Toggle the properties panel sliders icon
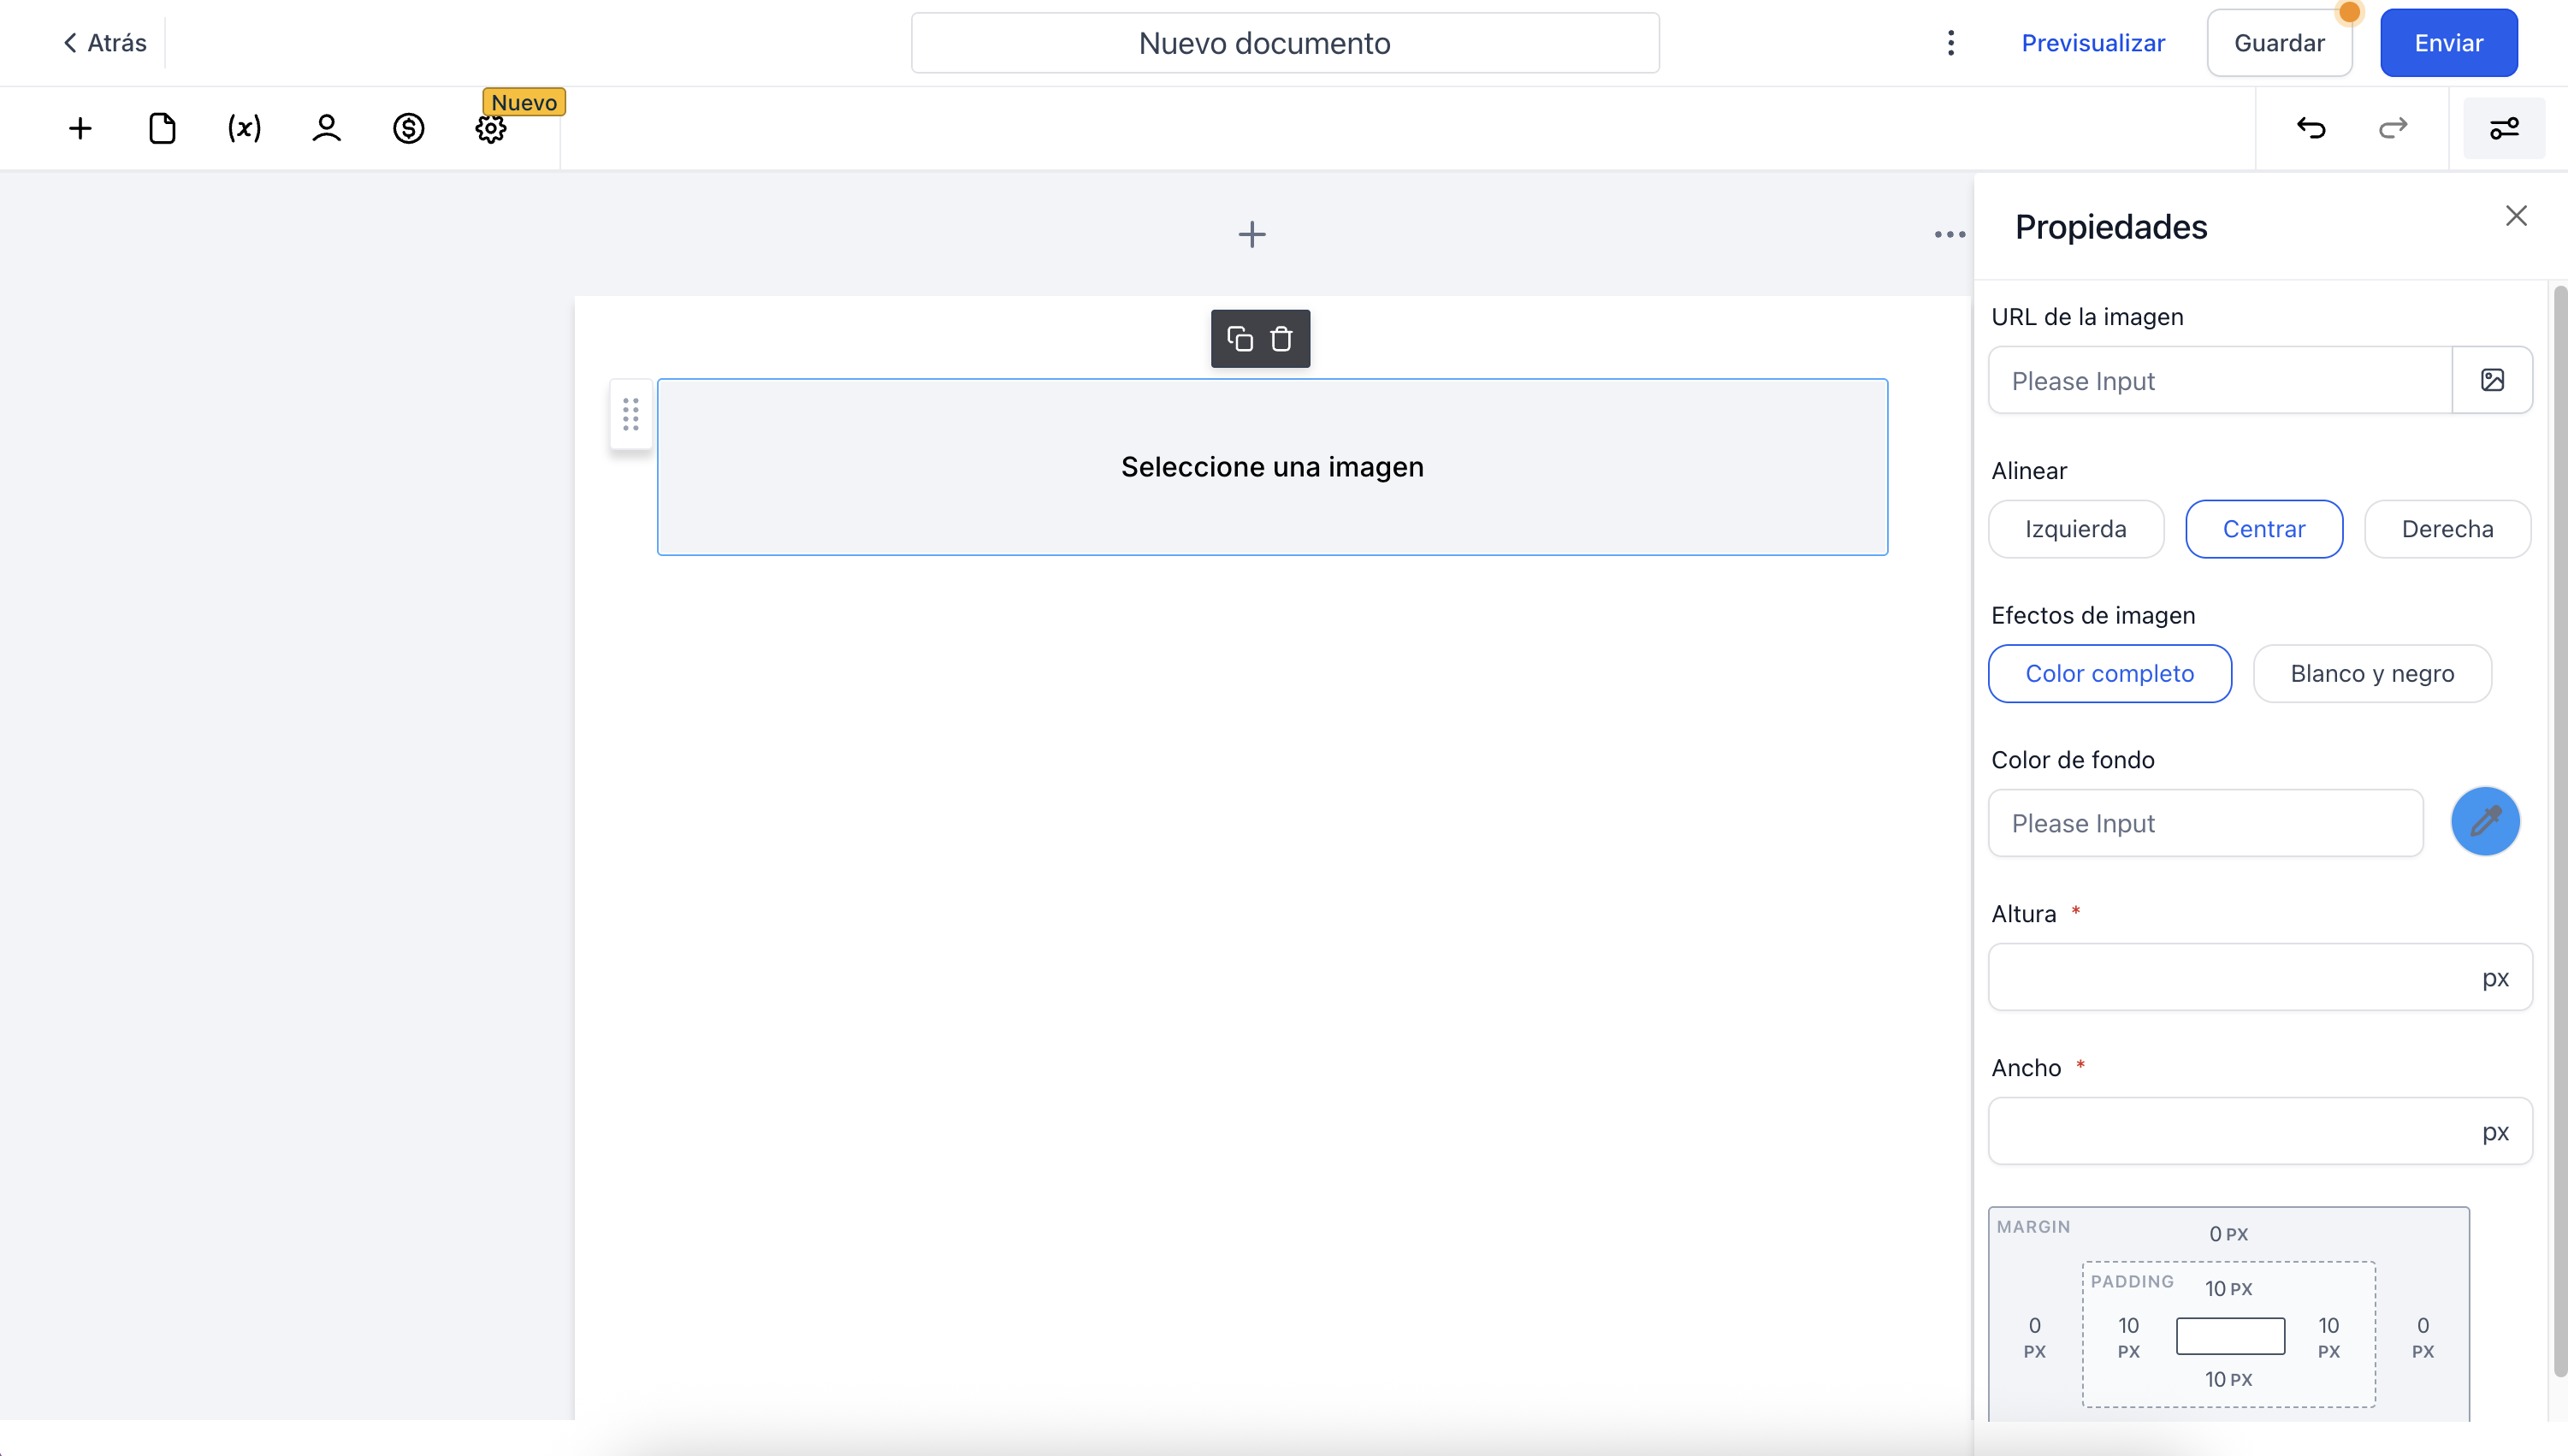Viewport: 2568px width, 1456px height. pyautogui.click(x=2504, y=128)
